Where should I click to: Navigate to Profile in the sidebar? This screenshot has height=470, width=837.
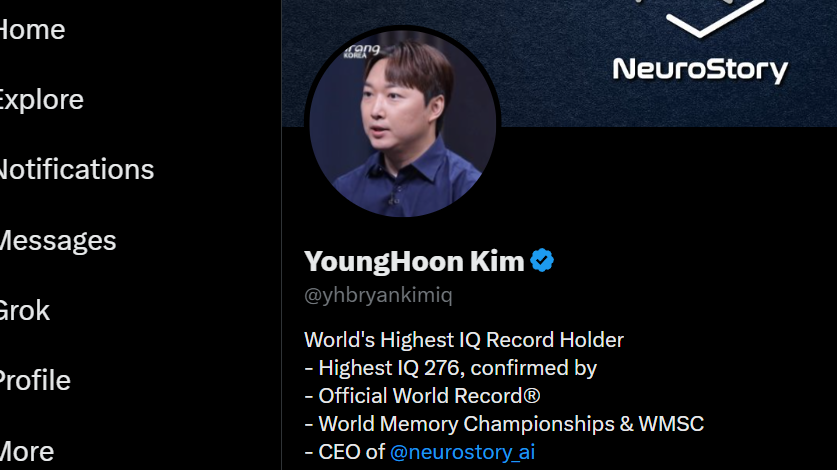(34, 380)
